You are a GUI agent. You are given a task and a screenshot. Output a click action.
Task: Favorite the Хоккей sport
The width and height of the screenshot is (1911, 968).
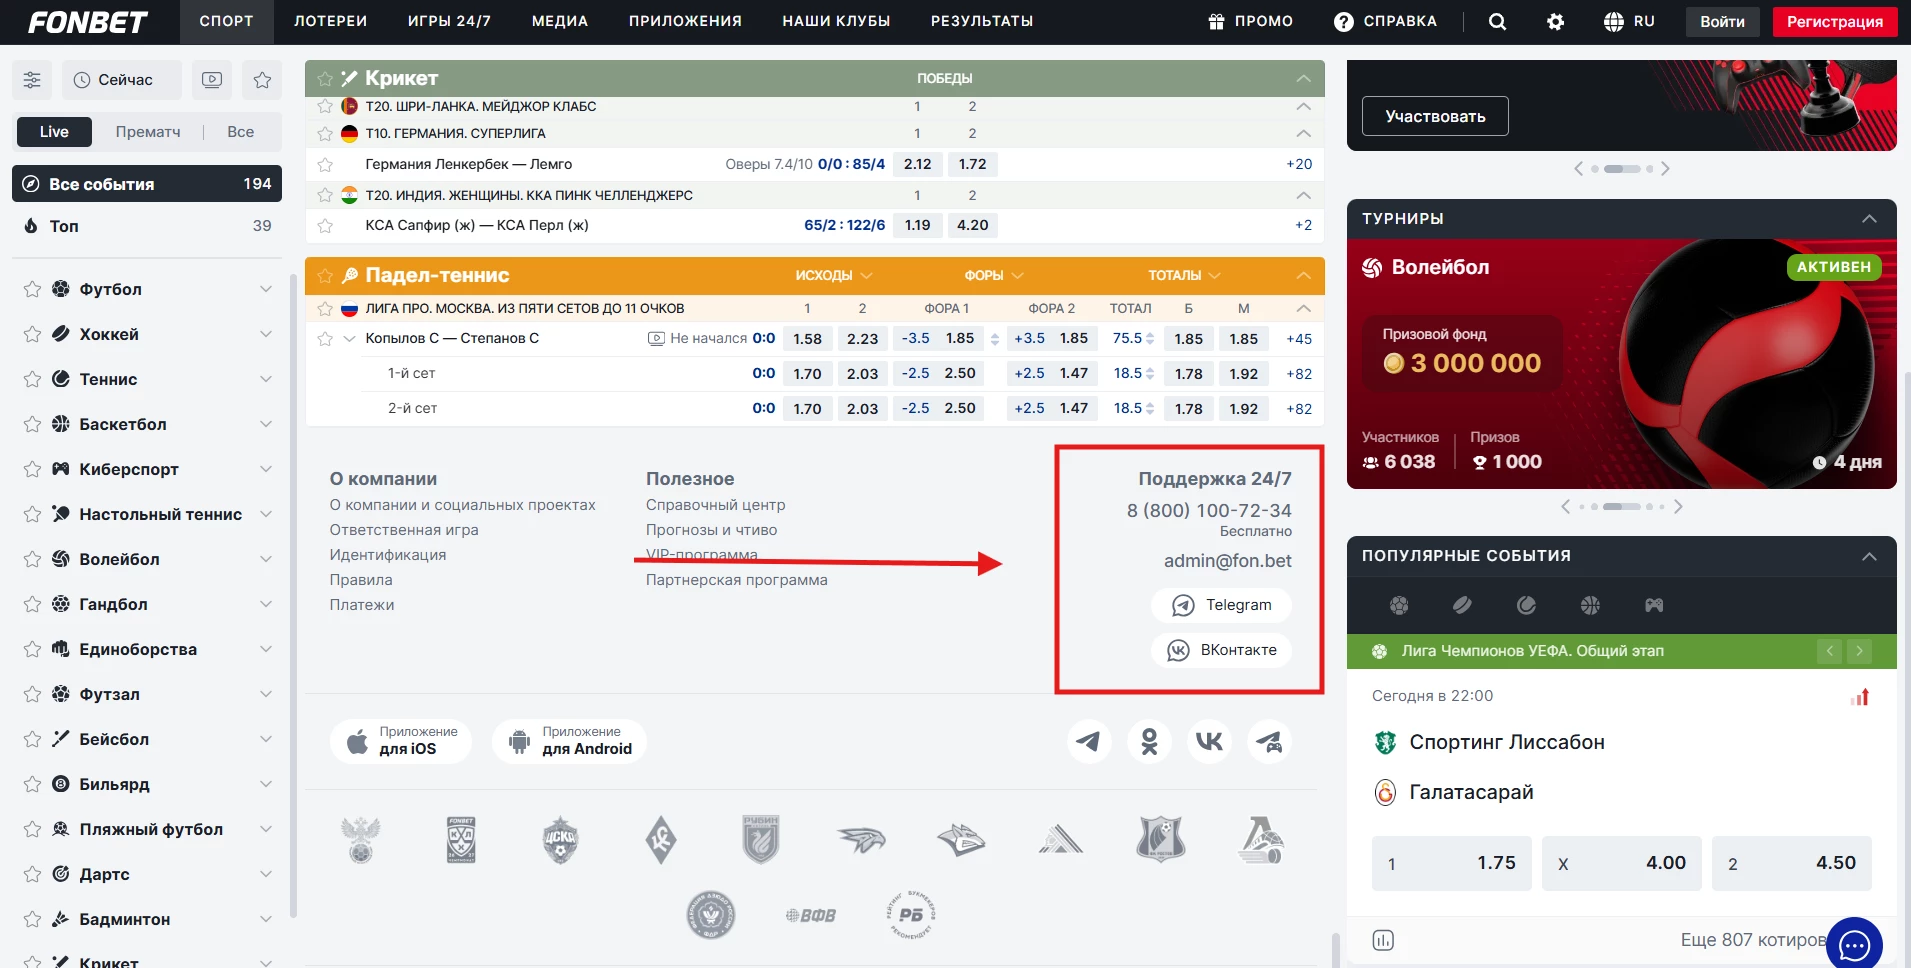point(32,334)
